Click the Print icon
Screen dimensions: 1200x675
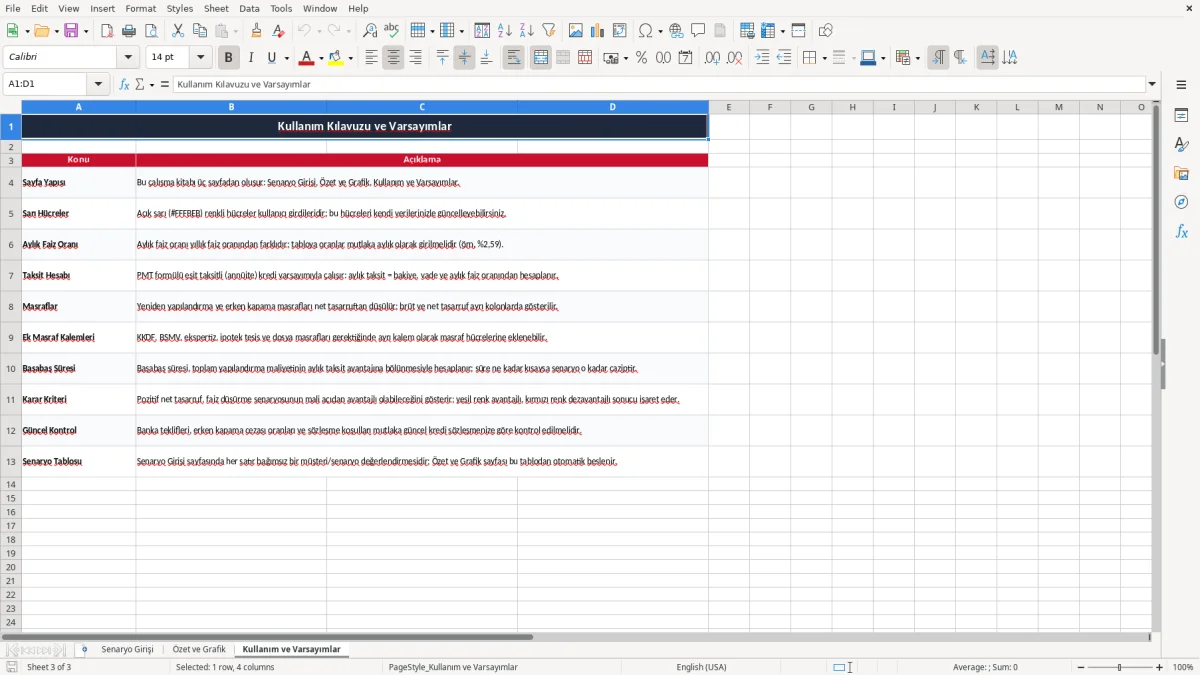click(x=129, y=31)
